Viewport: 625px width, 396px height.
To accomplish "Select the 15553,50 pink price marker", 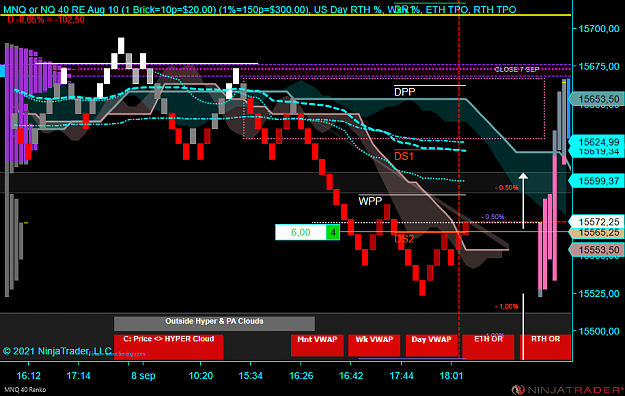I will click(596, 250).
